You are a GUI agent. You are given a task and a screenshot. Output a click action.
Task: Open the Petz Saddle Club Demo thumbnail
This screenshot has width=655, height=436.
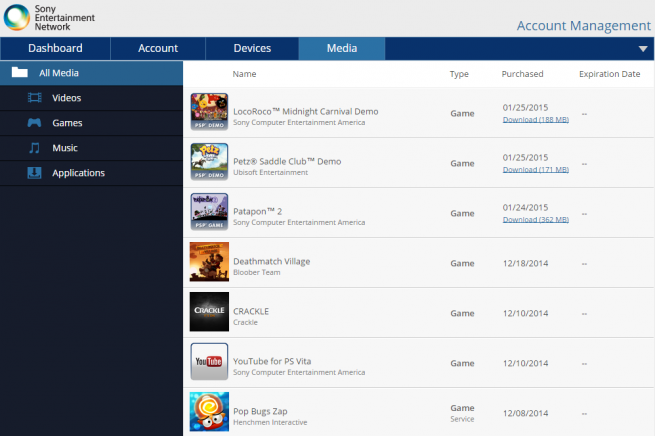point(209,162)
